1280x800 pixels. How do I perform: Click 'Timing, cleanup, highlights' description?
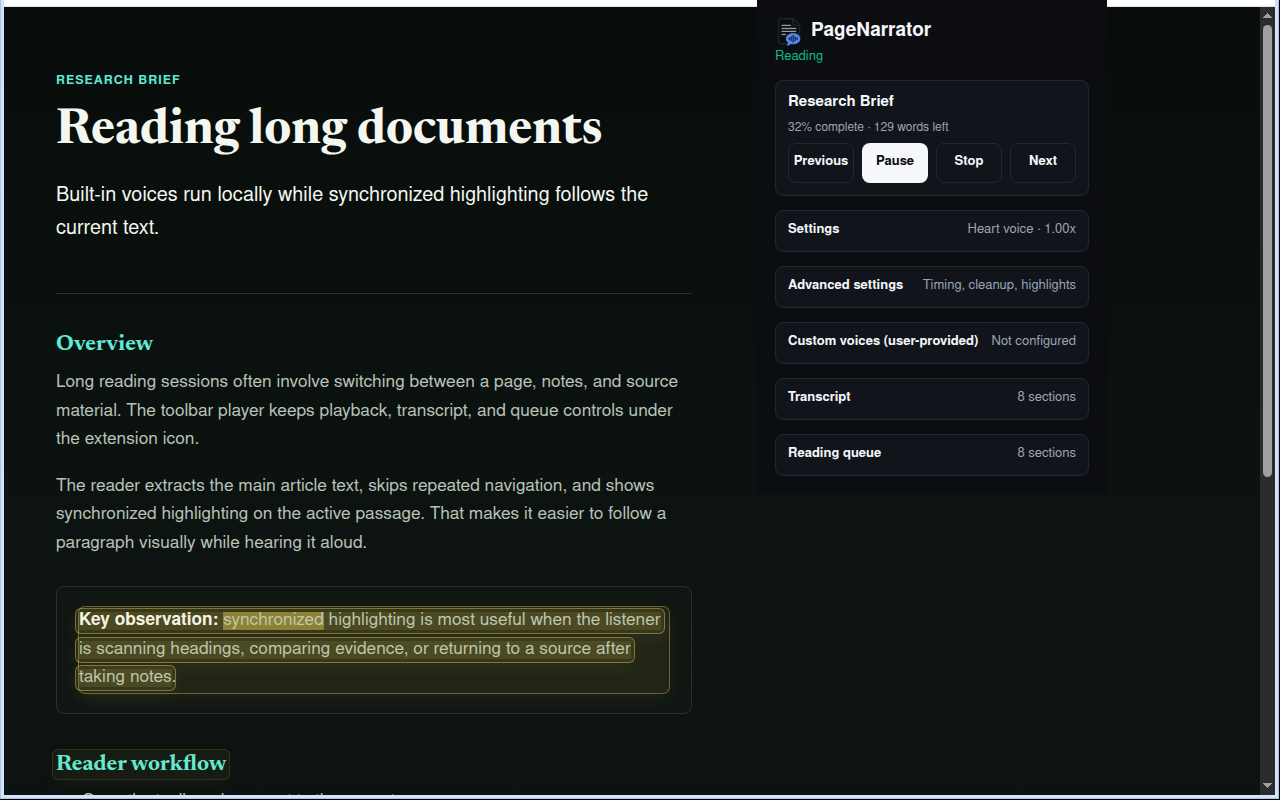999,285
